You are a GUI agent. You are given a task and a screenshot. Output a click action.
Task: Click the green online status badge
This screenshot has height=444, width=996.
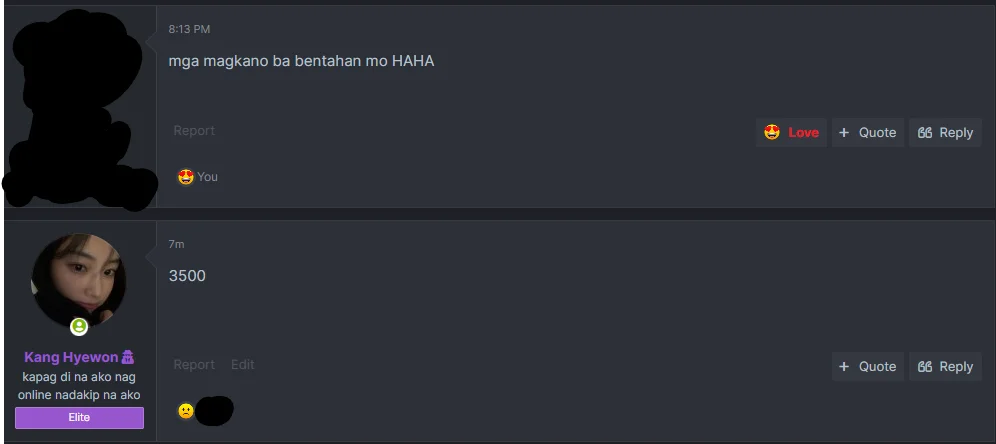79,326
